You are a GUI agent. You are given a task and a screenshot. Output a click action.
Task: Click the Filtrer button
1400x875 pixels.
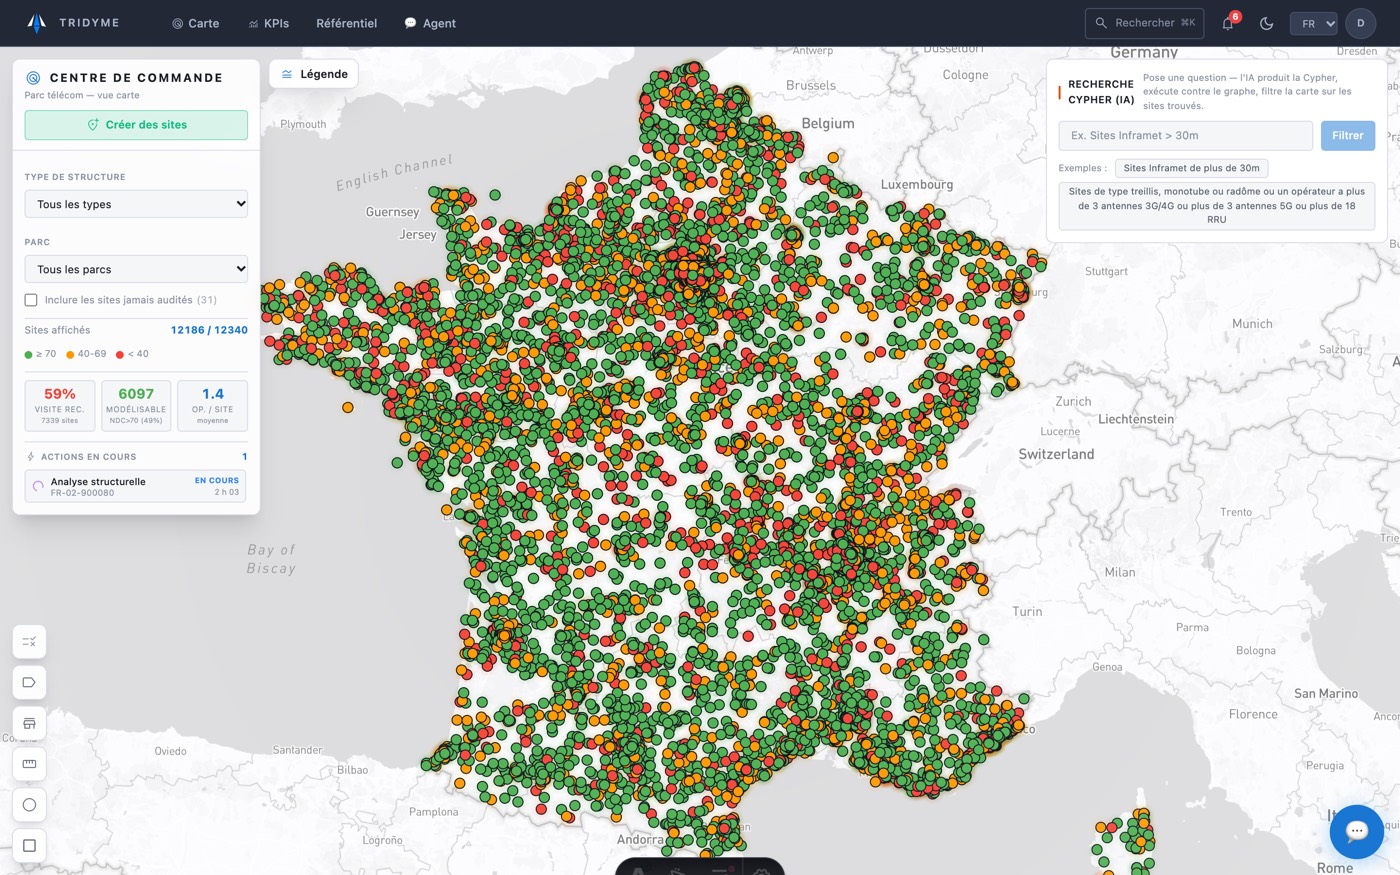[1347, 136]
